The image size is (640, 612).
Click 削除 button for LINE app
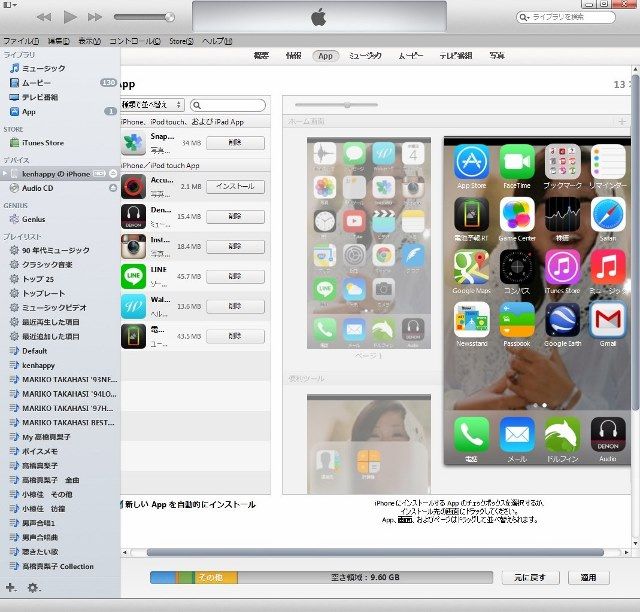click(x=236, y=276)
